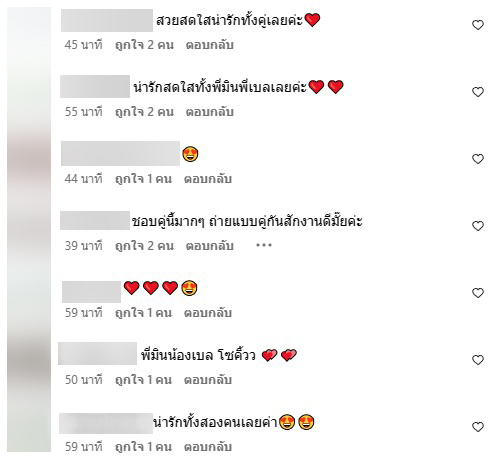Click ตอบกลับ under the 55 นาที comment

point(209,112)
